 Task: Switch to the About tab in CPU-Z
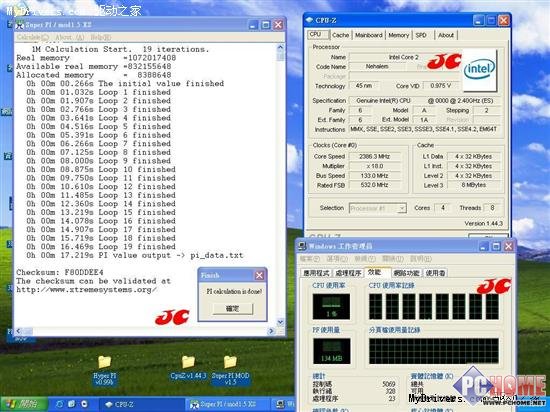446,35
